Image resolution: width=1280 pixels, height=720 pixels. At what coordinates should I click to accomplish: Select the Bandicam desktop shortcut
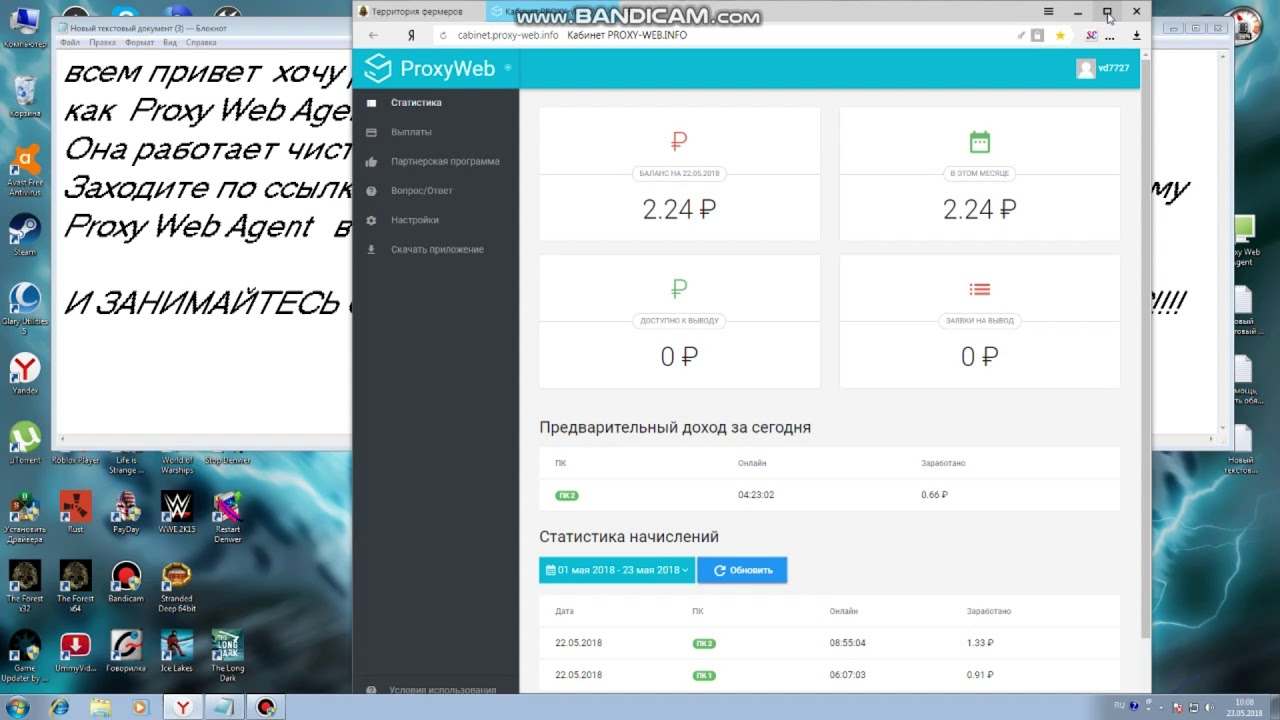click(x=126, y=581)
